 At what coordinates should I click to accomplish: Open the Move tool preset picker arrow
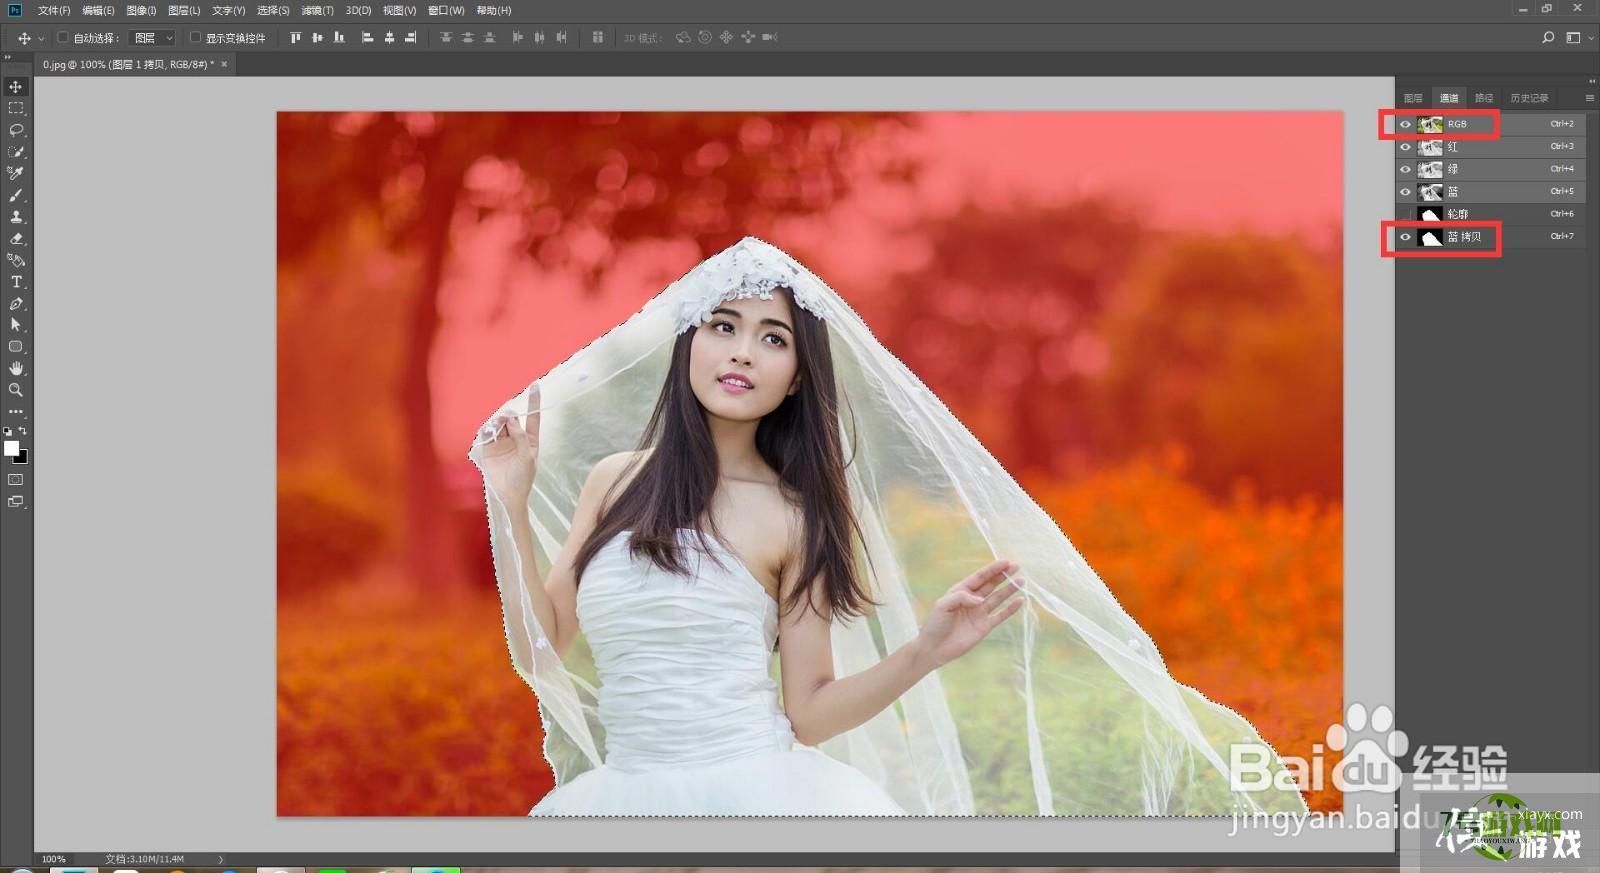[41, 38]
